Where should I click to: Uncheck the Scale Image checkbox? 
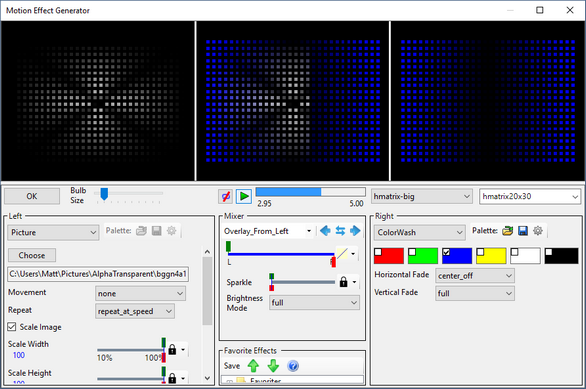12,327
